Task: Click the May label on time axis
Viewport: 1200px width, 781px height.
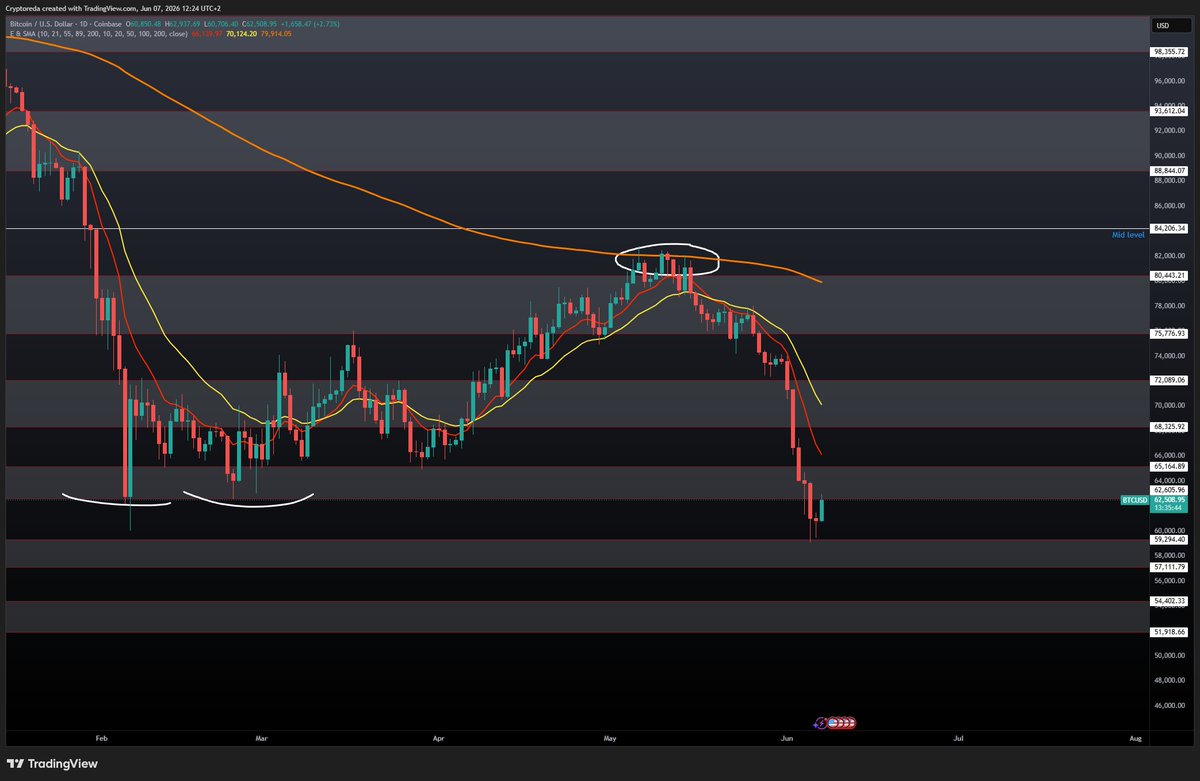Action: coord(611,739)
